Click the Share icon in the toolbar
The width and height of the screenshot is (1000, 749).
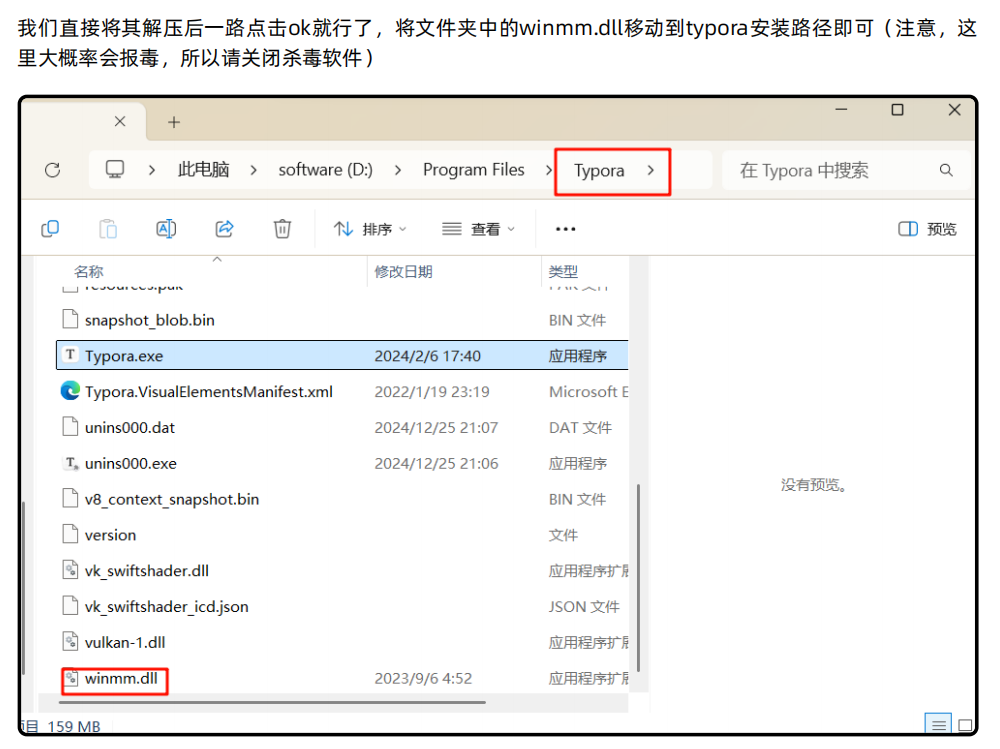tap(224, 229)
